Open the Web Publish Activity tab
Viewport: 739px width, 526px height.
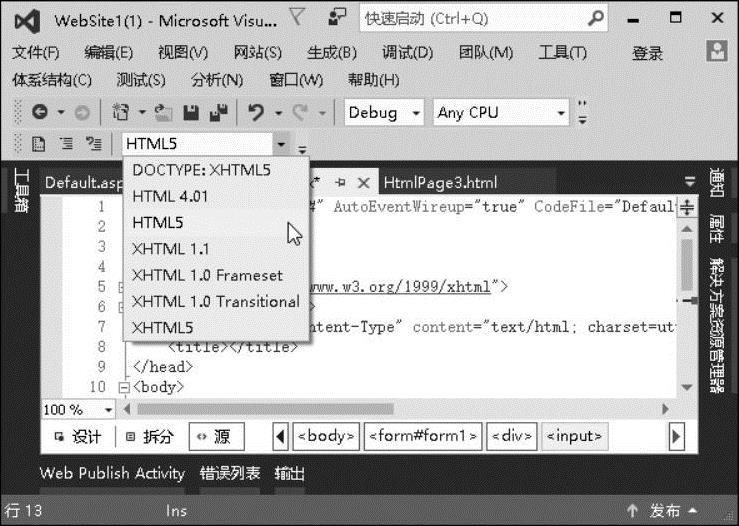(112, 473)
